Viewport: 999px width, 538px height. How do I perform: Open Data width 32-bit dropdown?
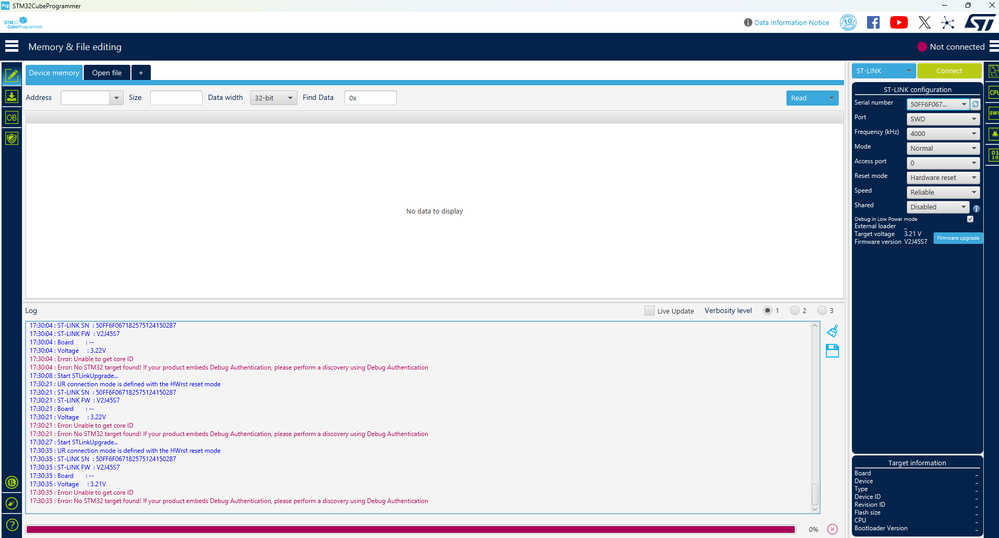(x=273, y=98)
